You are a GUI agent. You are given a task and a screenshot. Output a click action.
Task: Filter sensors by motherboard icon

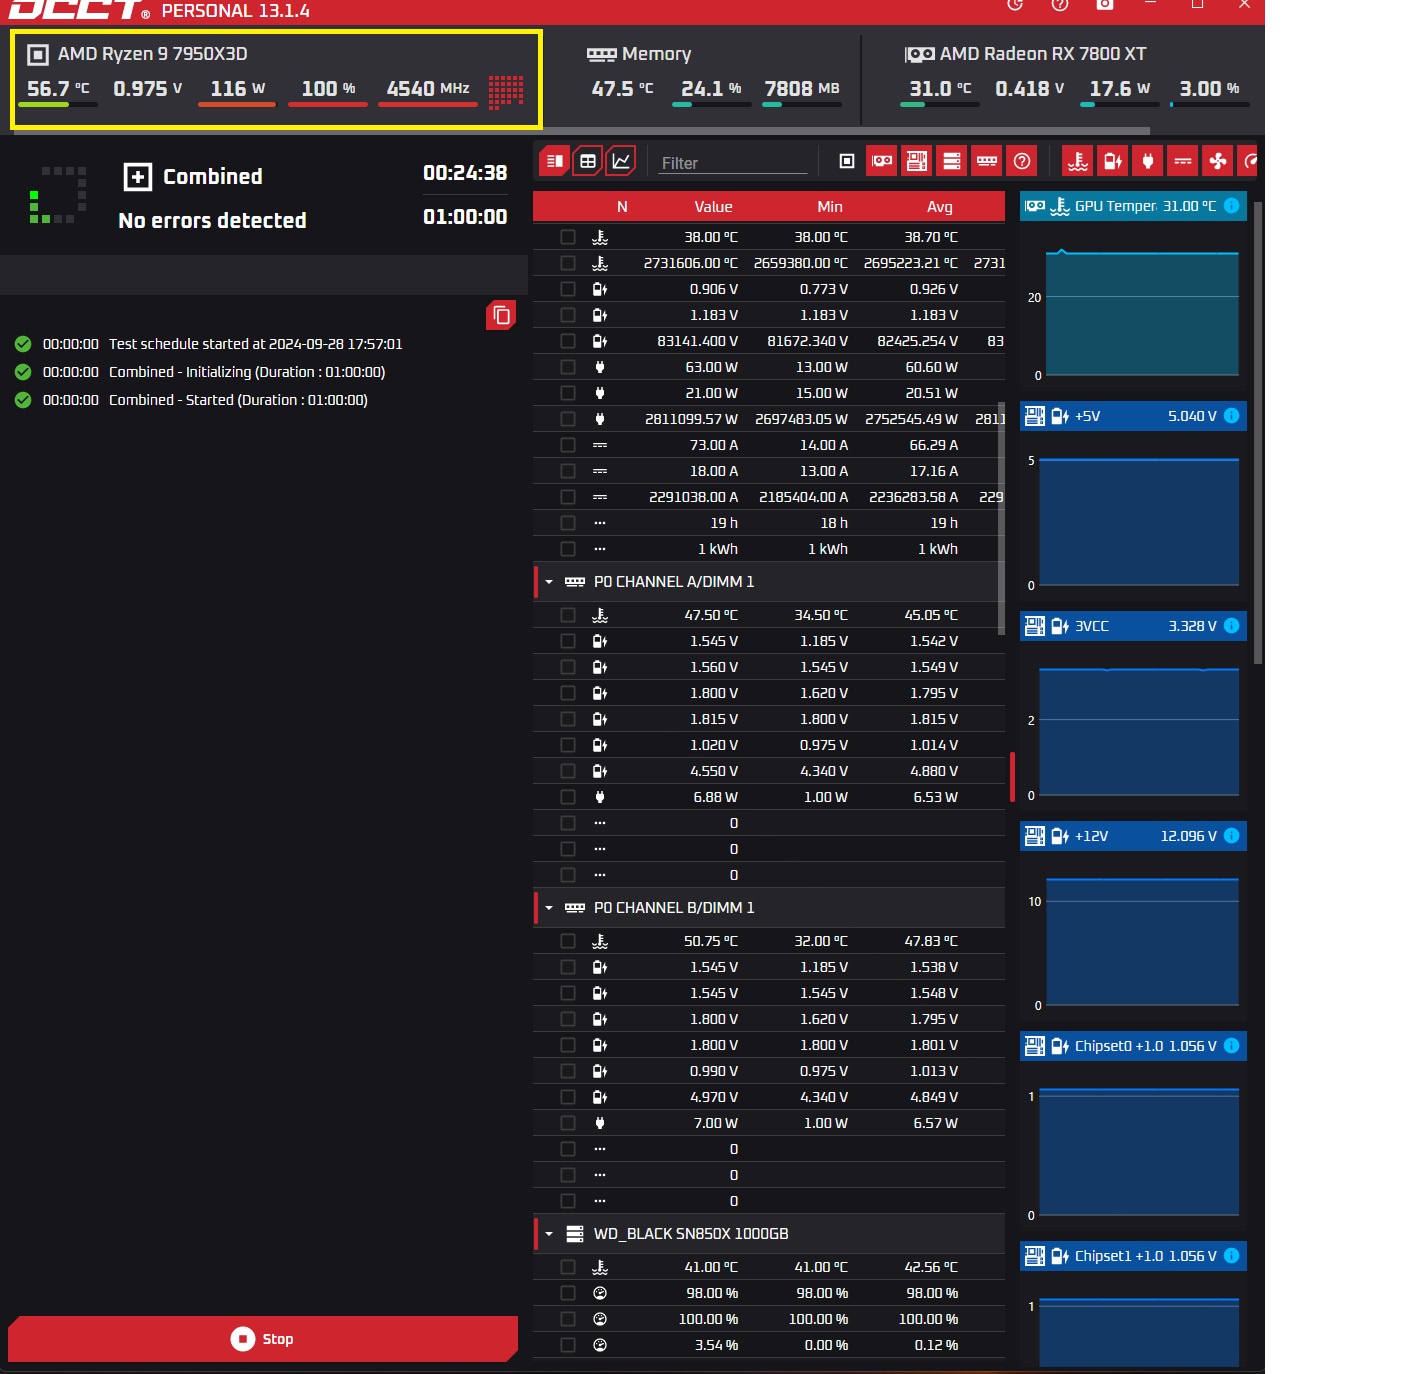[917, 161]
